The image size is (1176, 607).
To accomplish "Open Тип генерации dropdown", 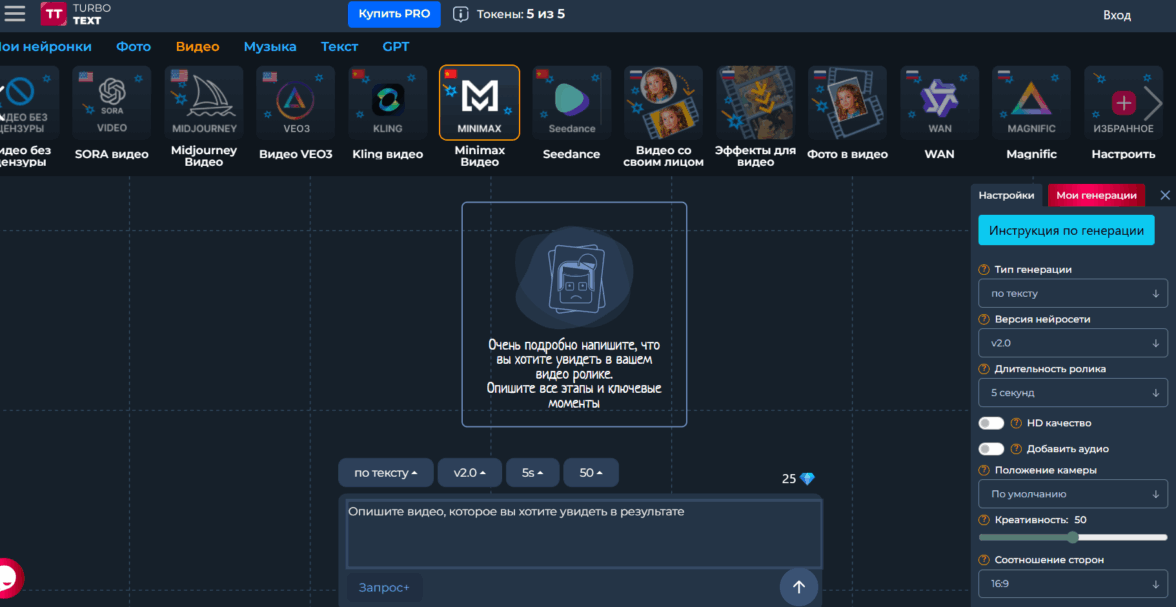I will coord(1072,293).
